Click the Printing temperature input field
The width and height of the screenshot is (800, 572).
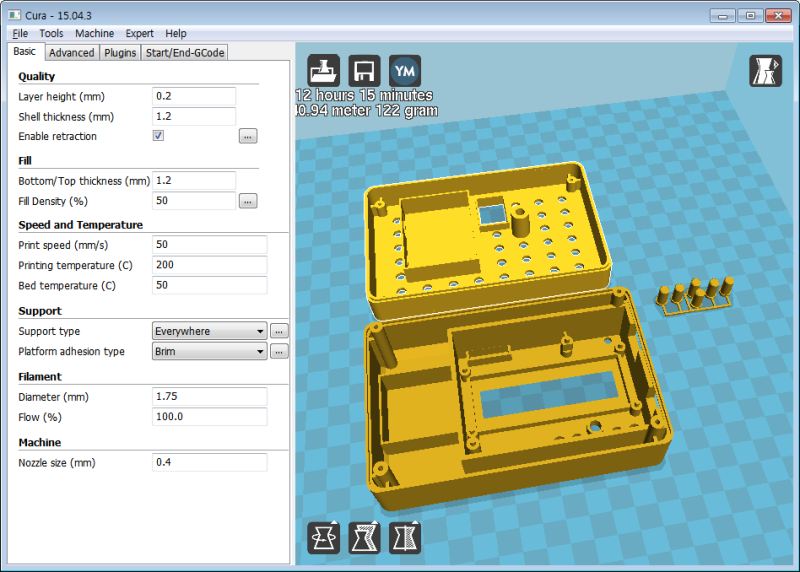point(210,265)
